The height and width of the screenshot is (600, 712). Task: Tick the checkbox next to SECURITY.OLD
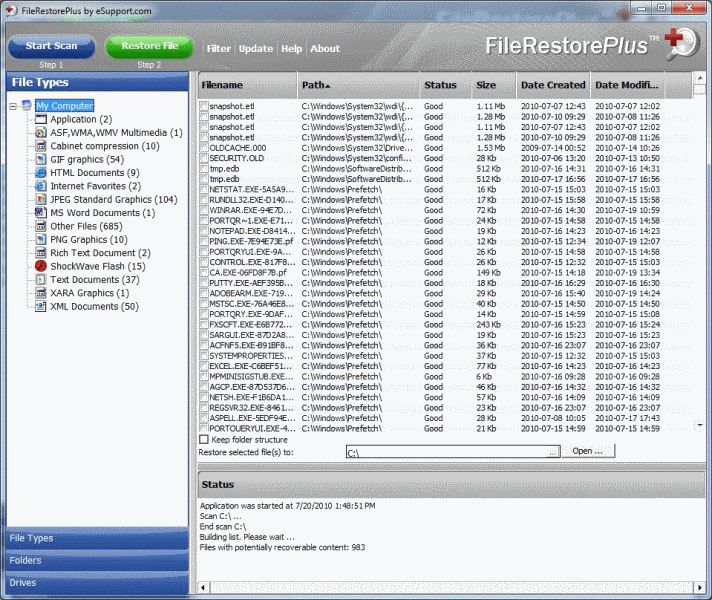[x=204, y=158]
